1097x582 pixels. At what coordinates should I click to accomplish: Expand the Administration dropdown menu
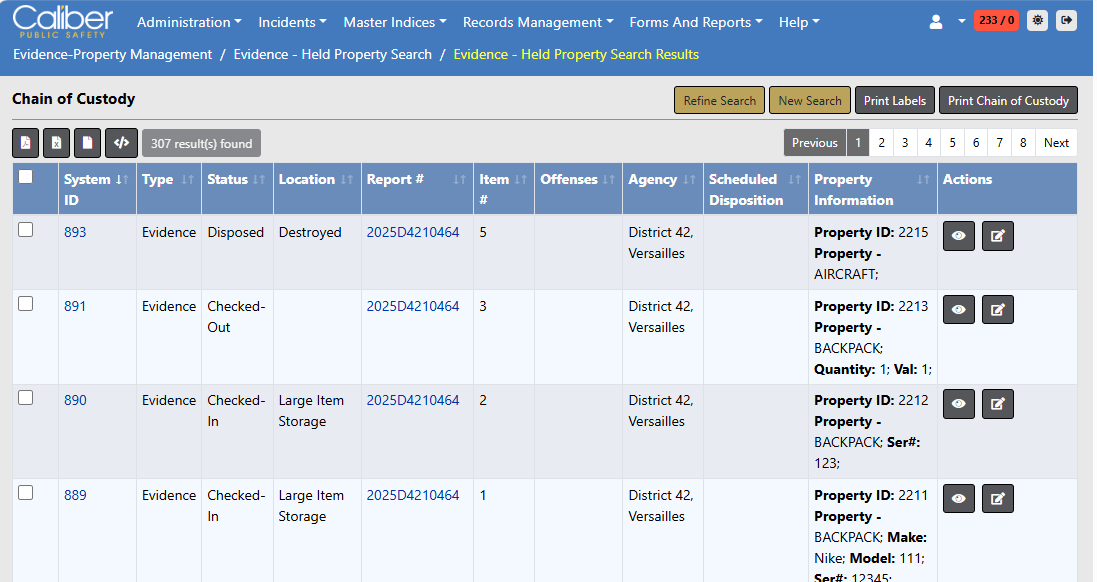coord(189,22)
